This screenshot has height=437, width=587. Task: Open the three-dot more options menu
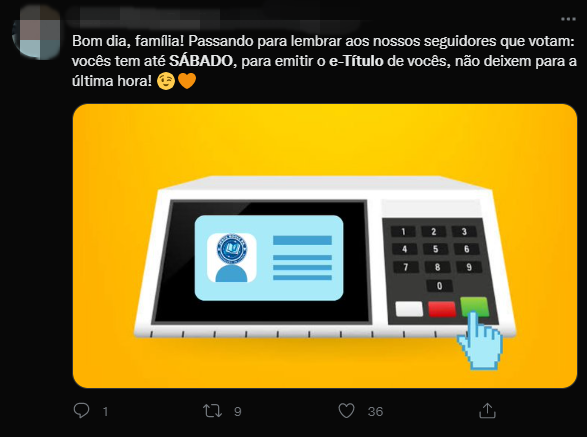[x=568, y=19]
